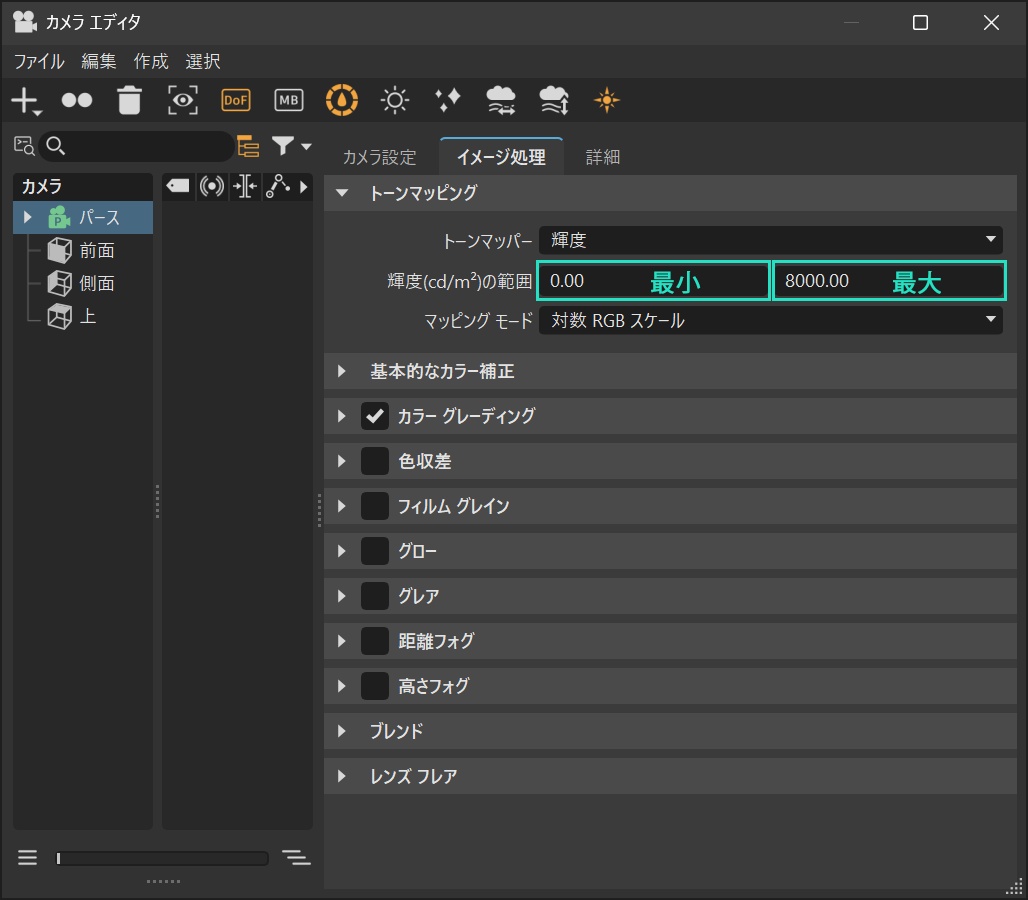Image resolution: width=1028 pixels, height=900 pixels.
Task: Click the add new camera plus icon
Action: (24, 100)
